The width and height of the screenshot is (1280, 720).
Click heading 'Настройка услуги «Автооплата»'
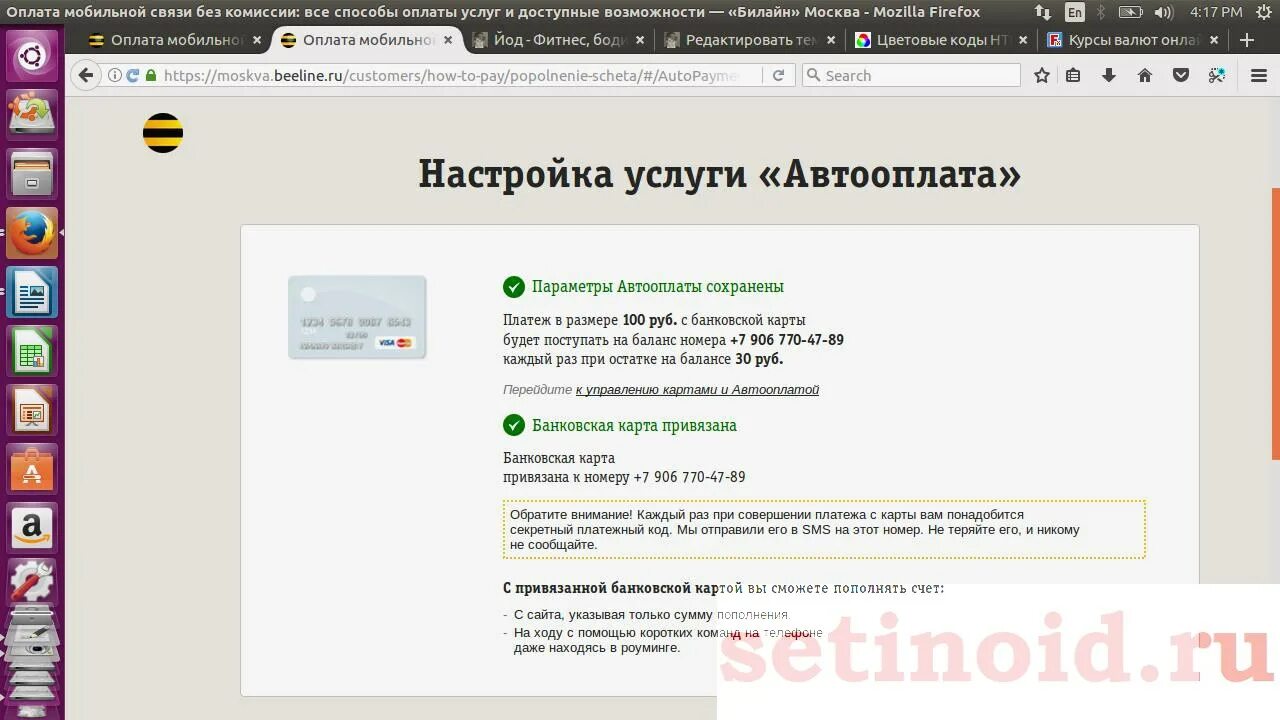(720, 174)
